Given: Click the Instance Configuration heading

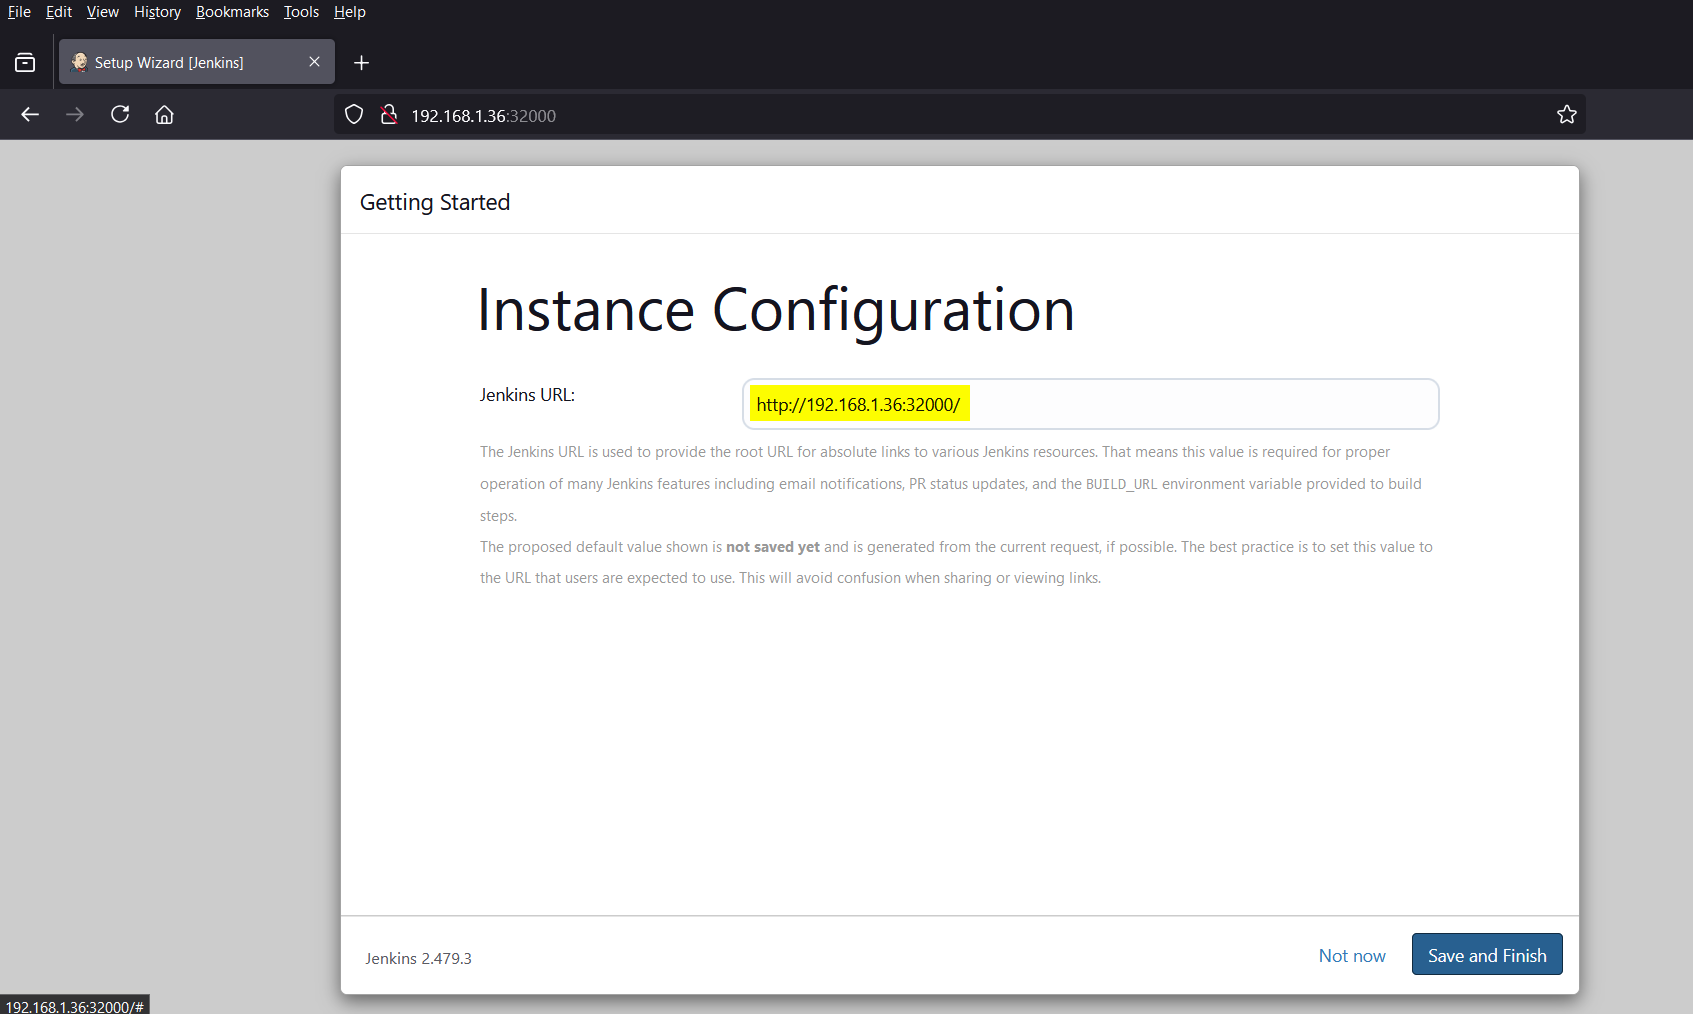Looking at the screenshot, I should point(776,310).
